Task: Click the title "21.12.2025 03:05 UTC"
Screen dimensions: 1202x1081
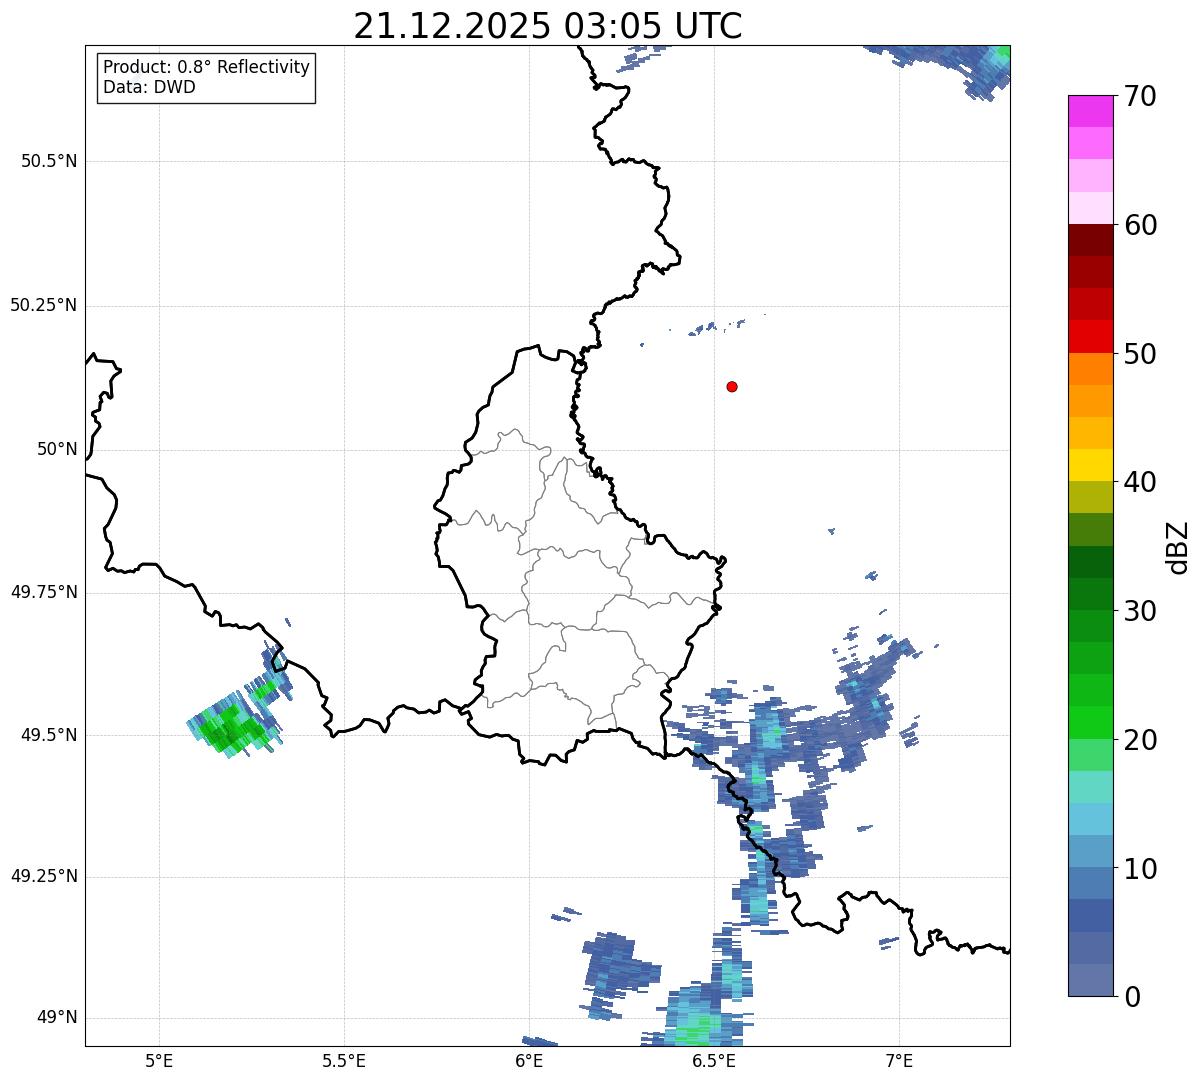Action: pos(548,26)
